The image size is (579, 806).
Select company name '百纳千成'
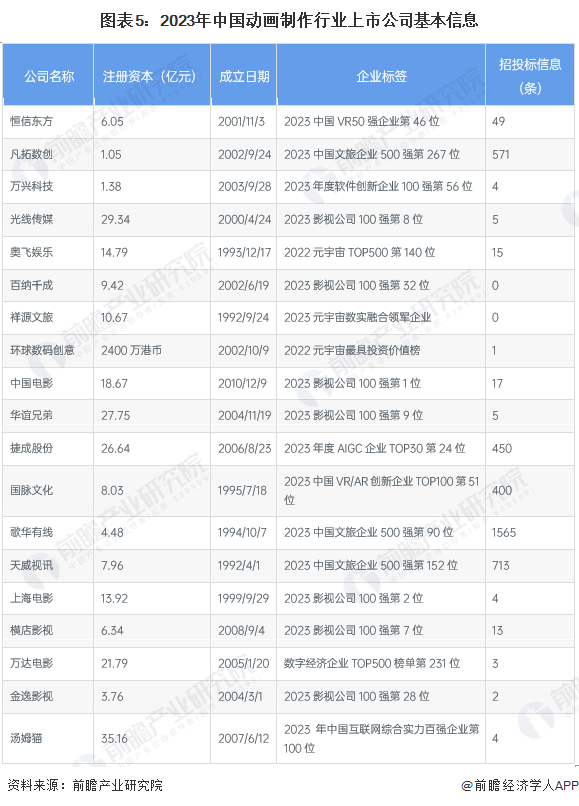point(31,285)
